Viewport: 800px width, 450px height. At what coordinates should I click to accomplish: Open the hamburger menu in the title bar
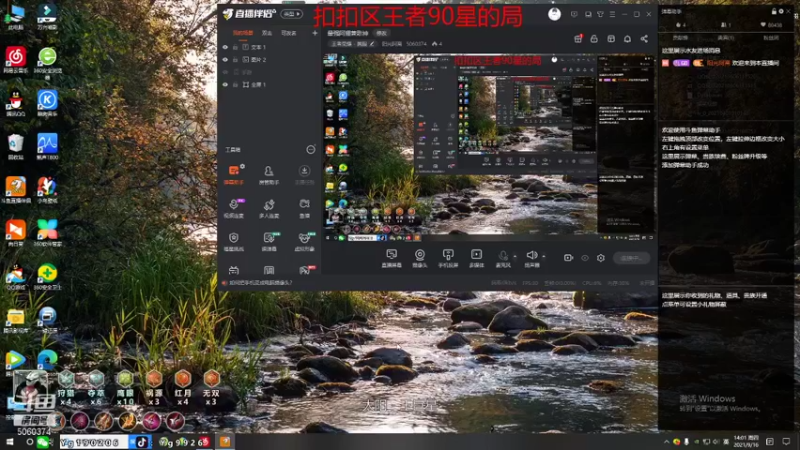[612, 14]
